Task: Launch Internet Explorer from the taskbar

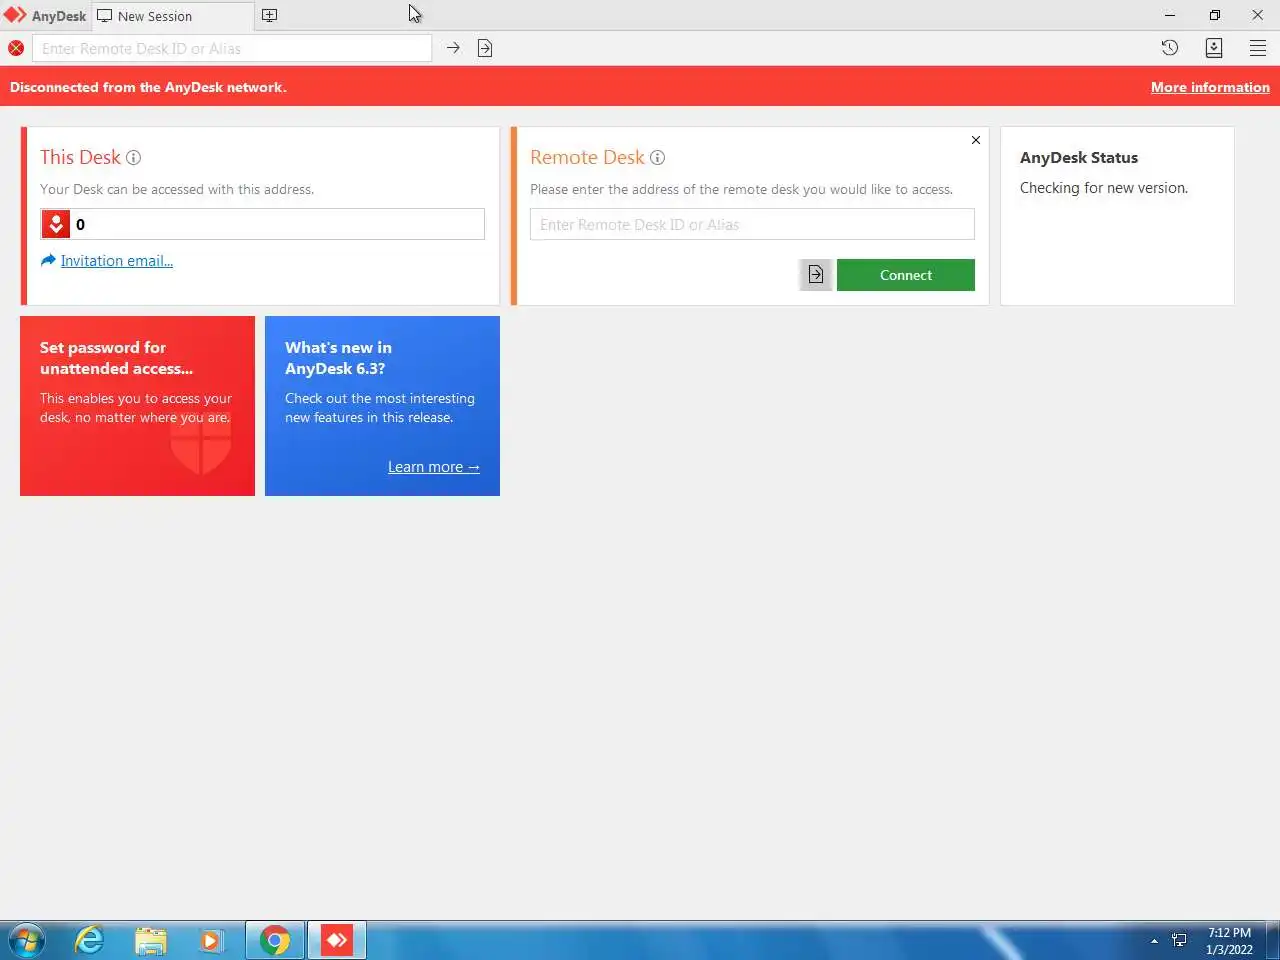Action: click(x=90, y=940)
